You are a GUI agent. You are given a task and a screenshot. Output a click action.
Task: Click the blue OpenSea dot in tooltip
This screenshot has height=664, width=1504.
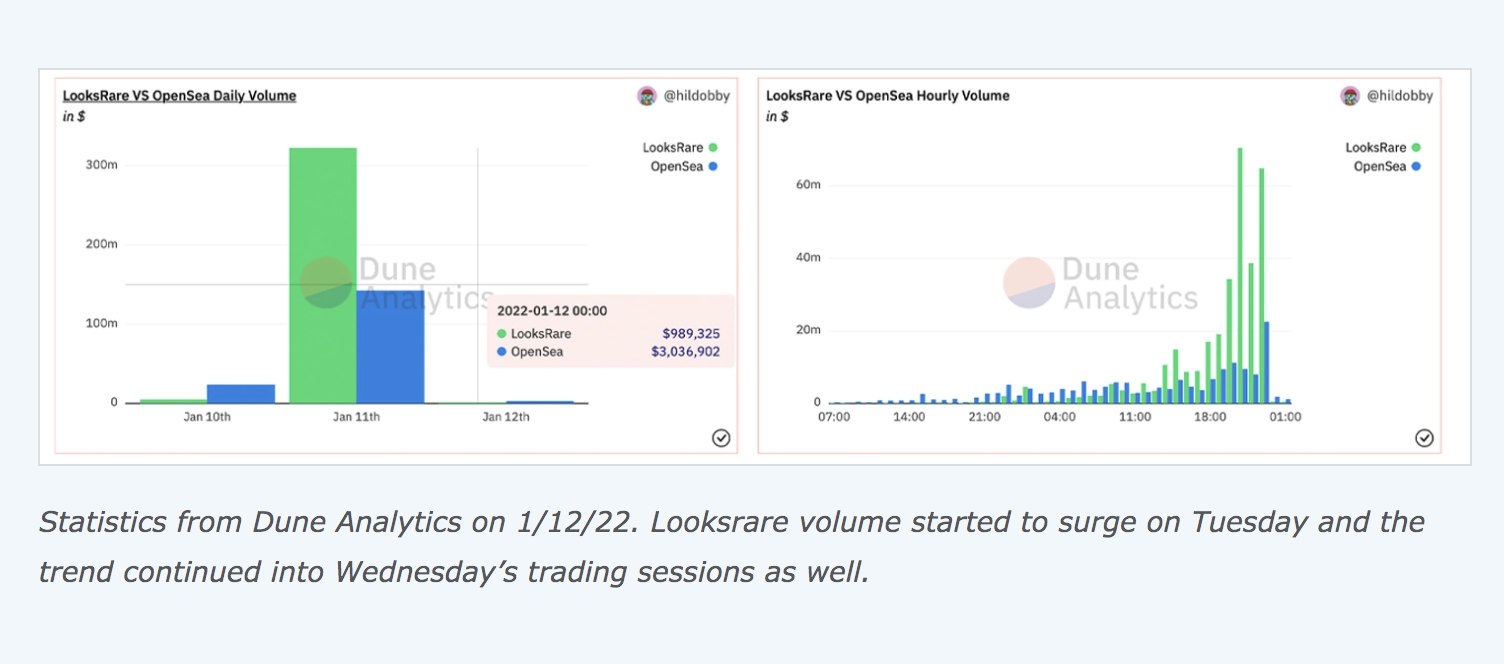(501, 352)
